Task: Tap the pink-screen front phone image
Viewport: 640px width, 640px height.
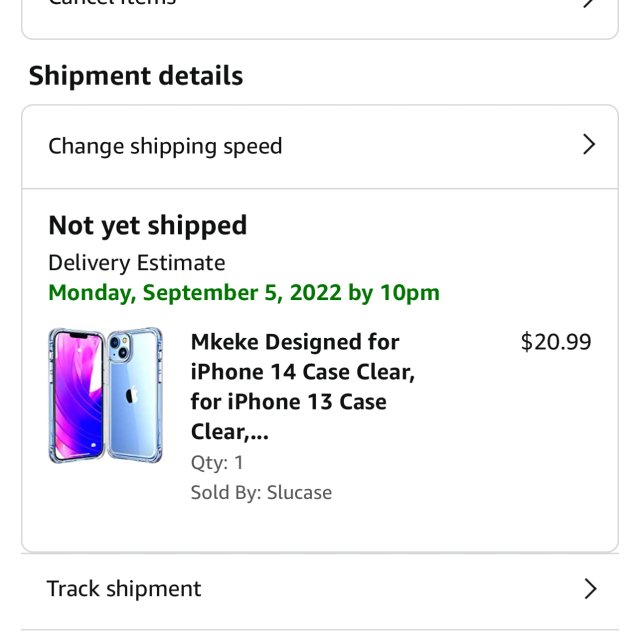Action: (74, 395)
